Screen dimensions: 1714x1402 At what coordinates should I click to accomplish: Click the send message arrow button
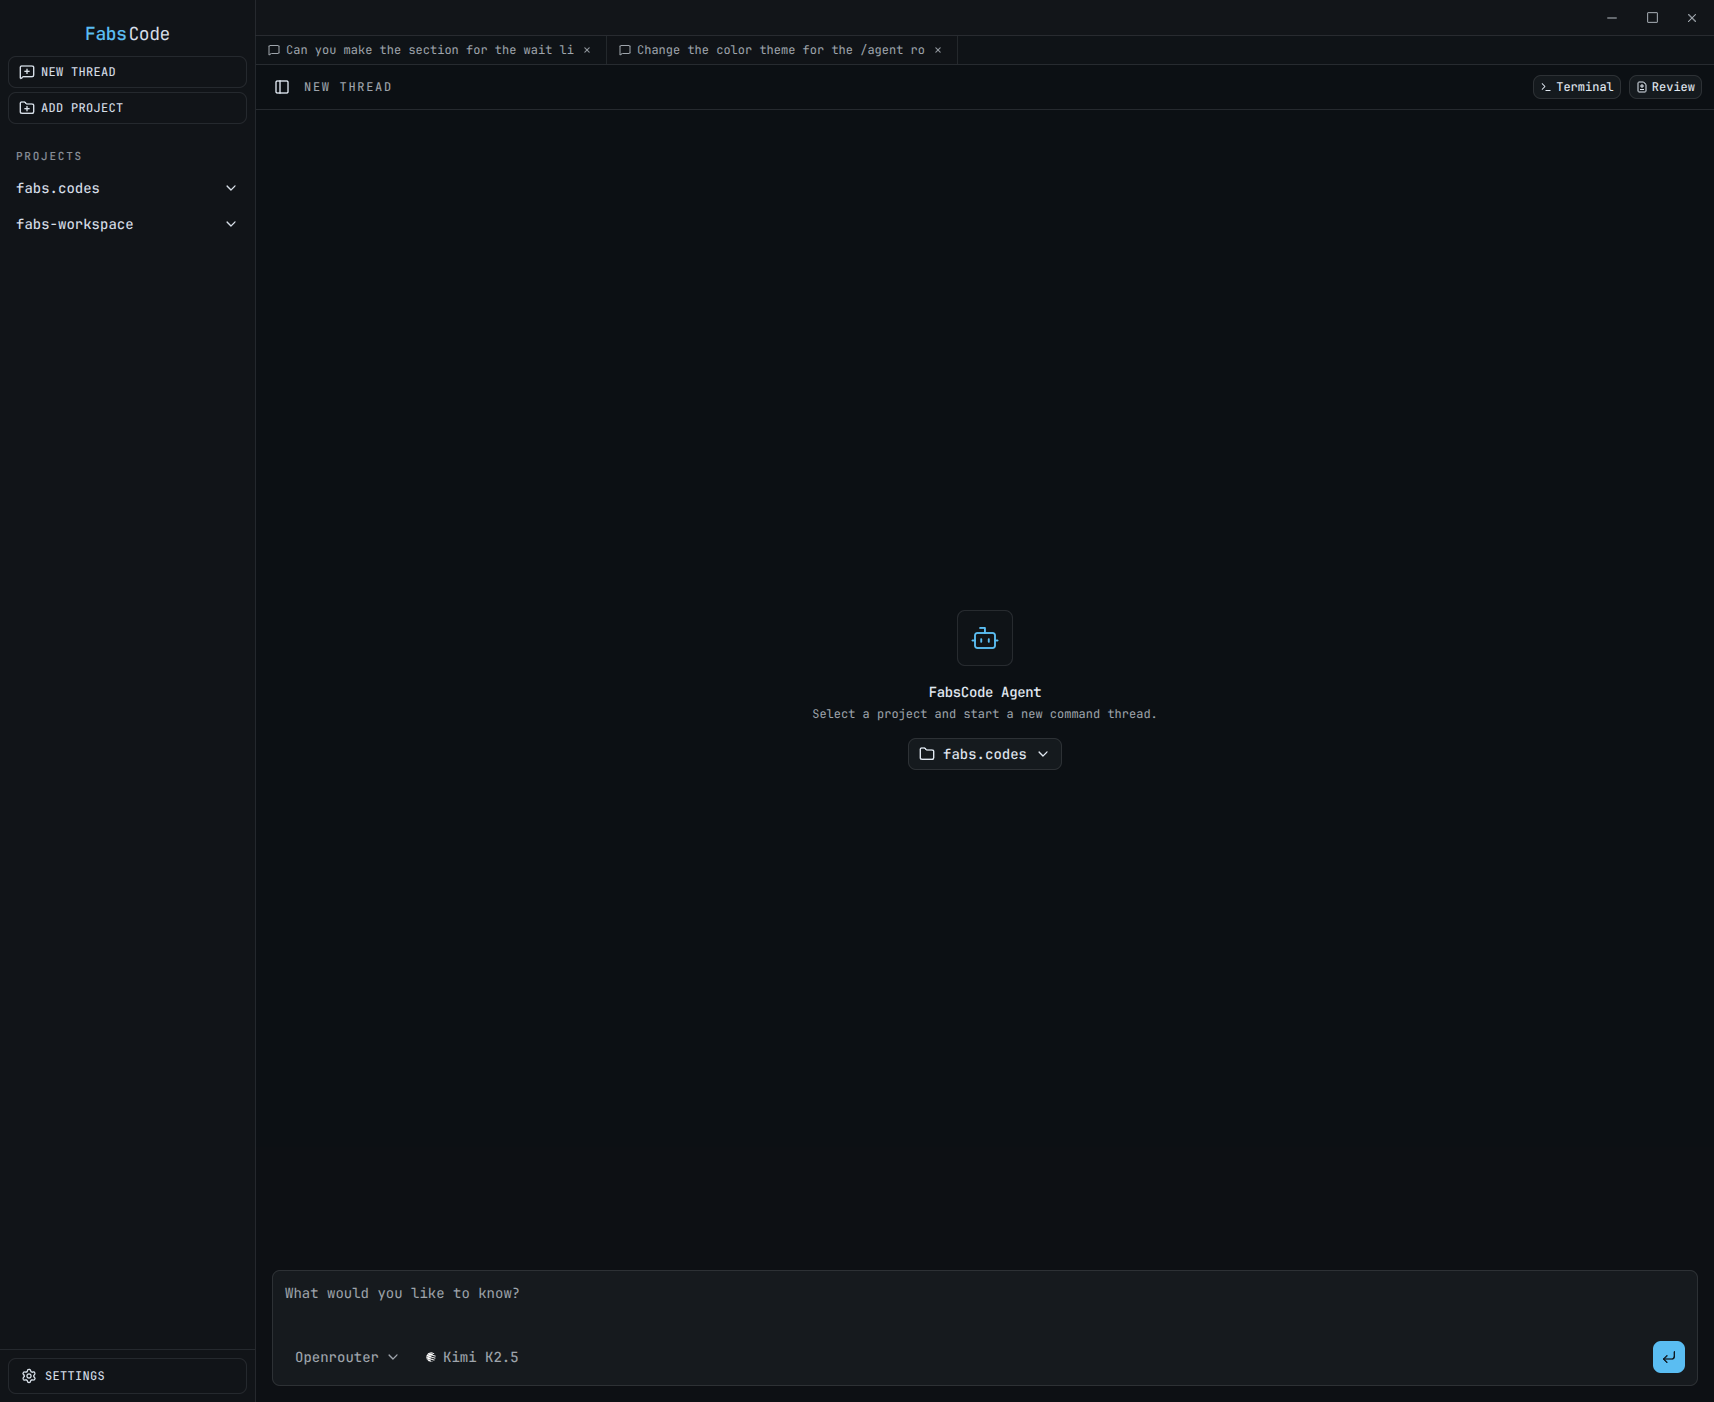coord(1668,1357)
